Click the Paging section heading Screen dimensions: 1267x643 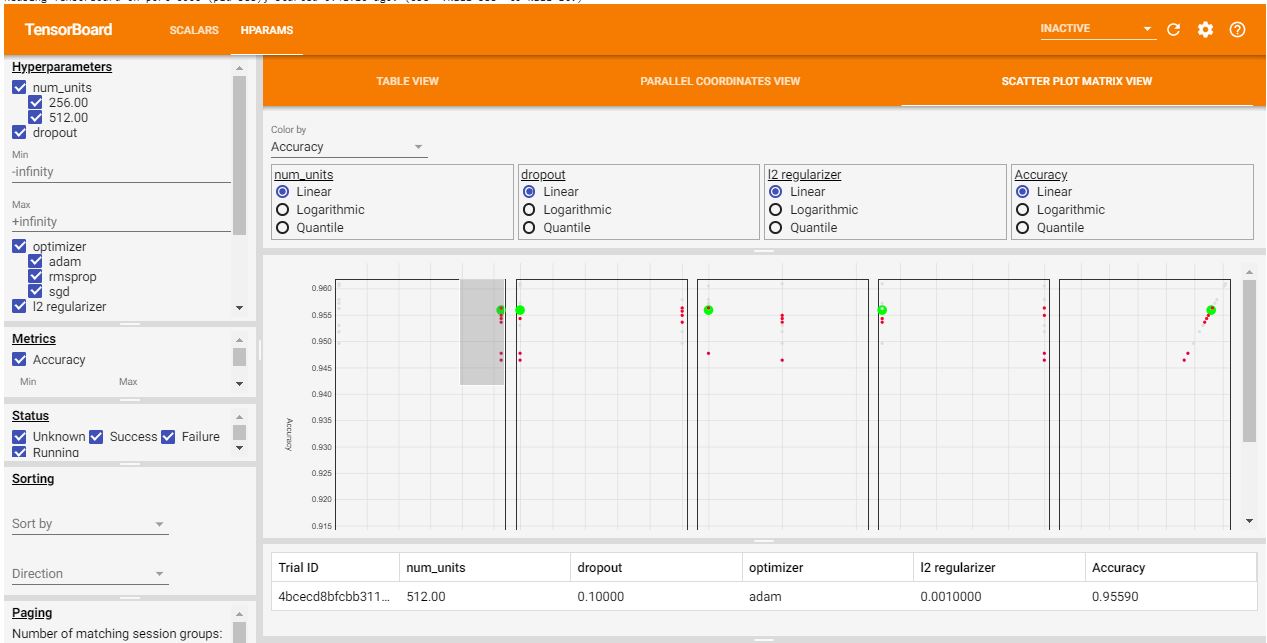(x=32, y=613)
